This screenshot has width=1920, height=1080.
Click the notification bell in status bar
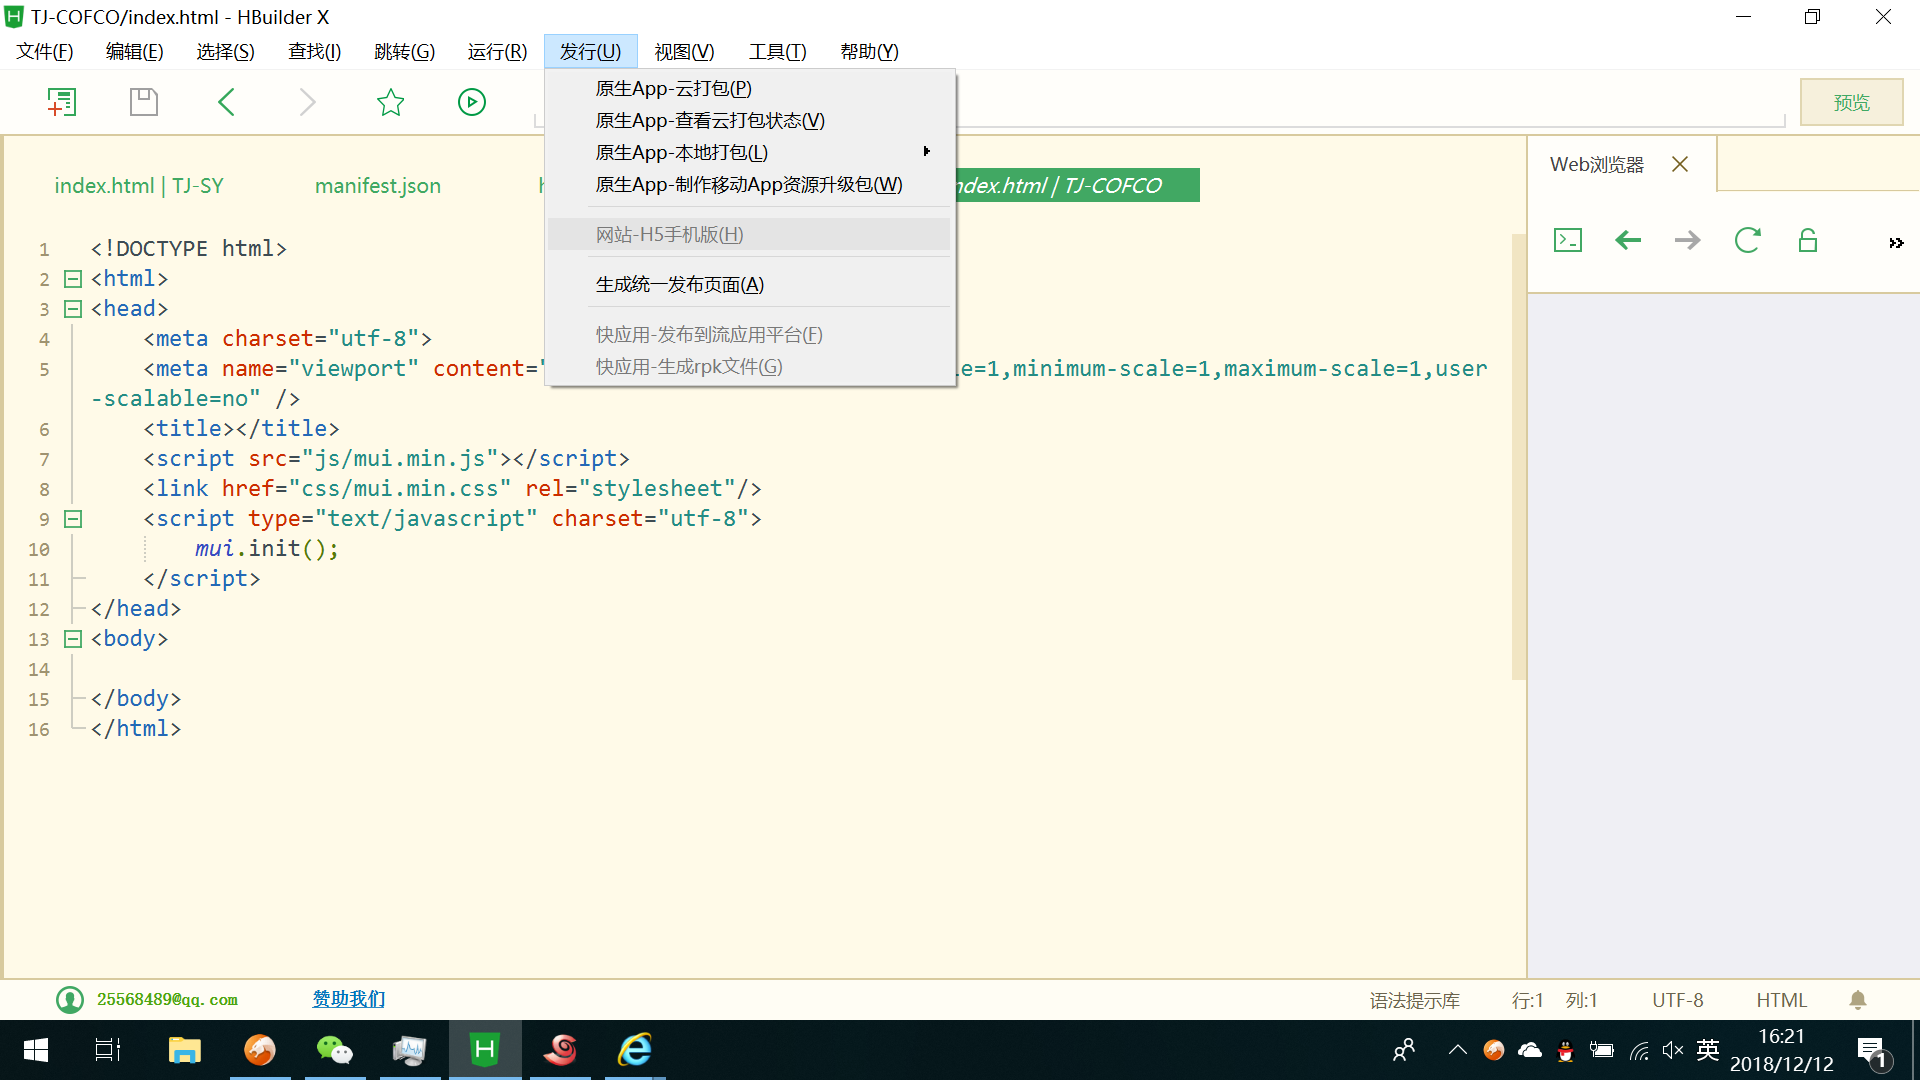point(1858,1000)
